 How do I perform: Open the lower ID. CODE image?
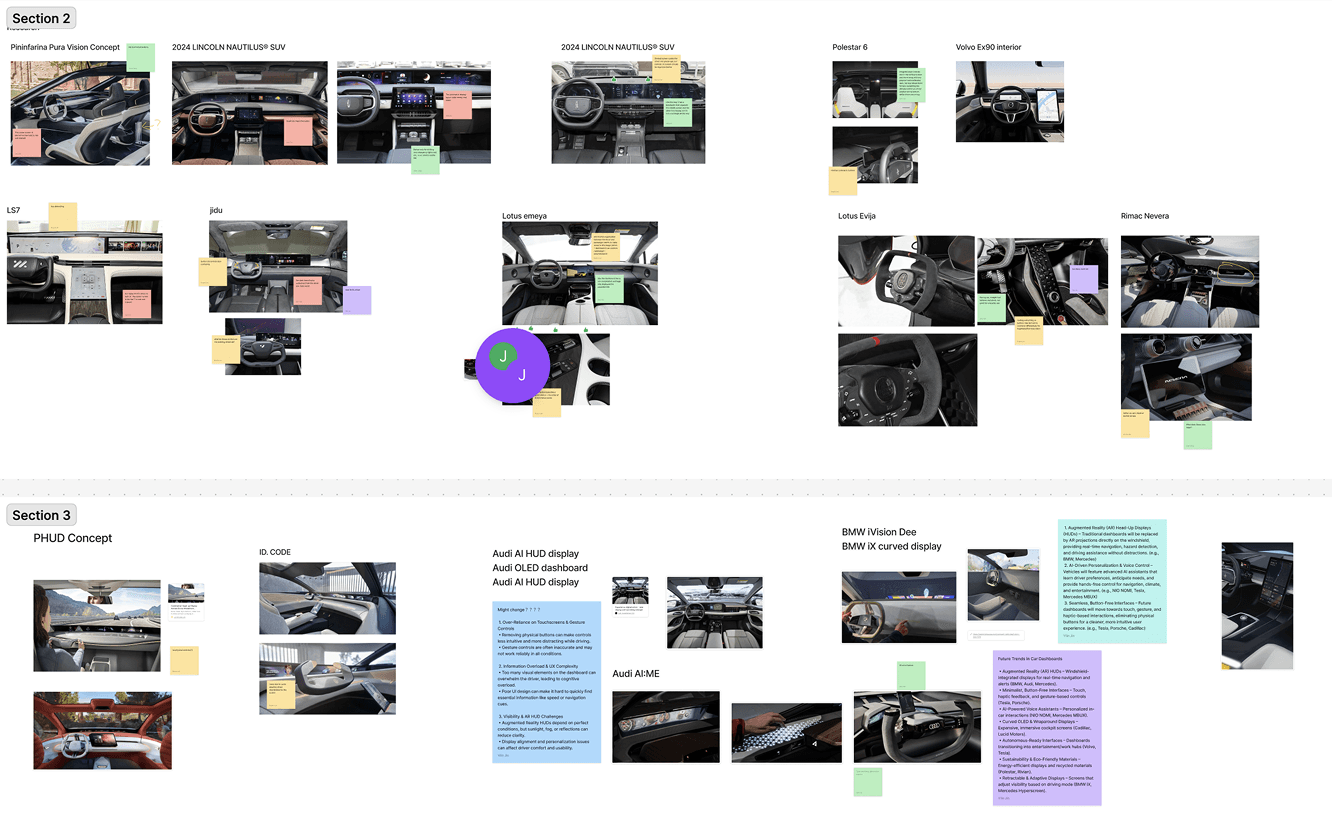point(327,678)
